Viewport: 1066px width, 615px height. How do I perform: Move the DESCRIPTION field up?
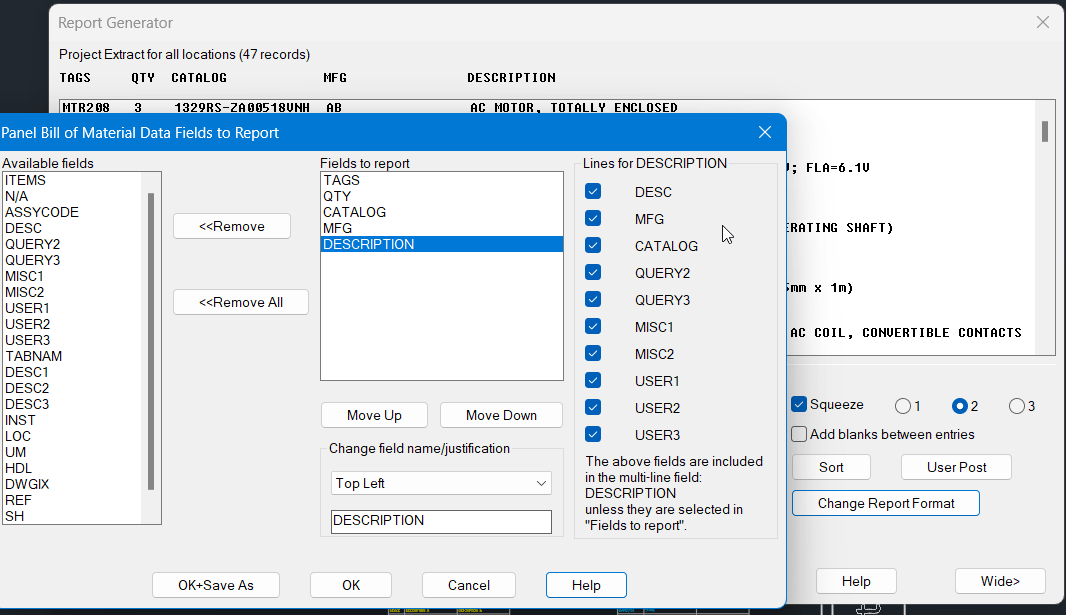click(374, 414)
